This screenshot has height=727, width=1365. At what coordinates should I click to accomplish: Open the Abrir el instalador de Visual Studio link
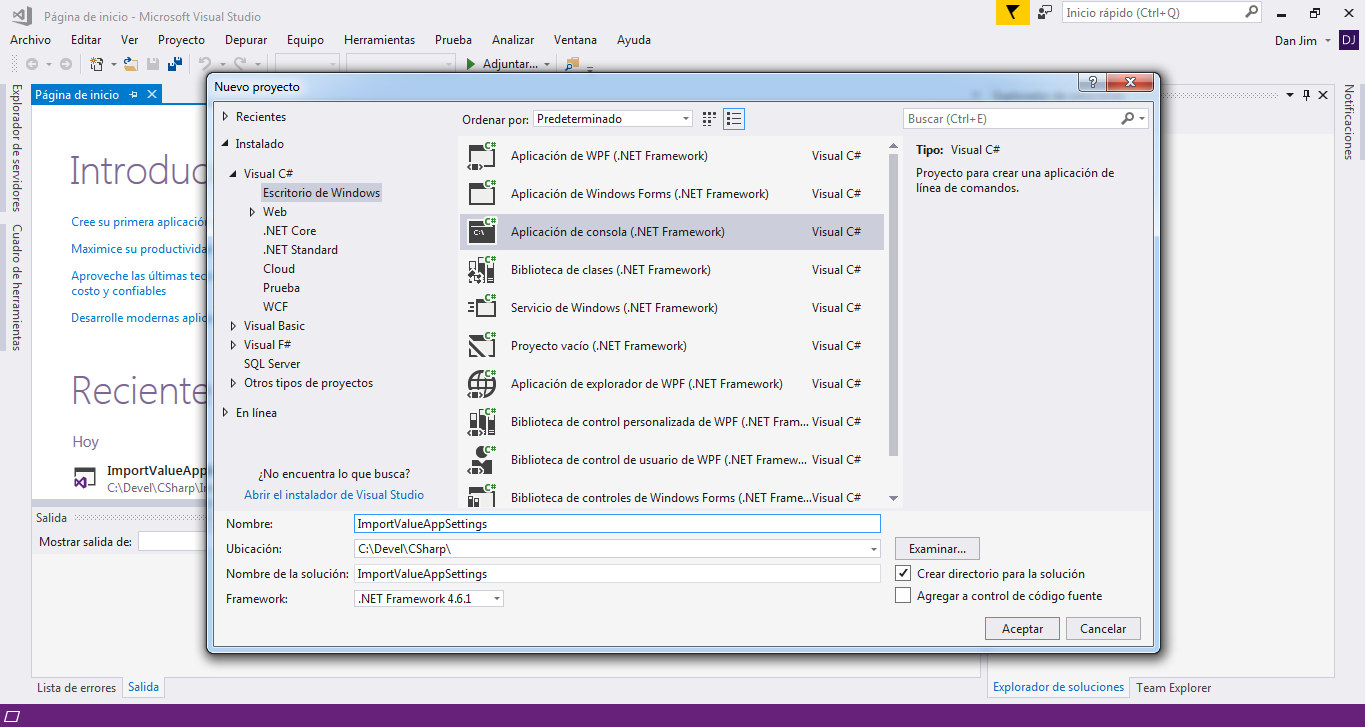[x=334, y=495]
